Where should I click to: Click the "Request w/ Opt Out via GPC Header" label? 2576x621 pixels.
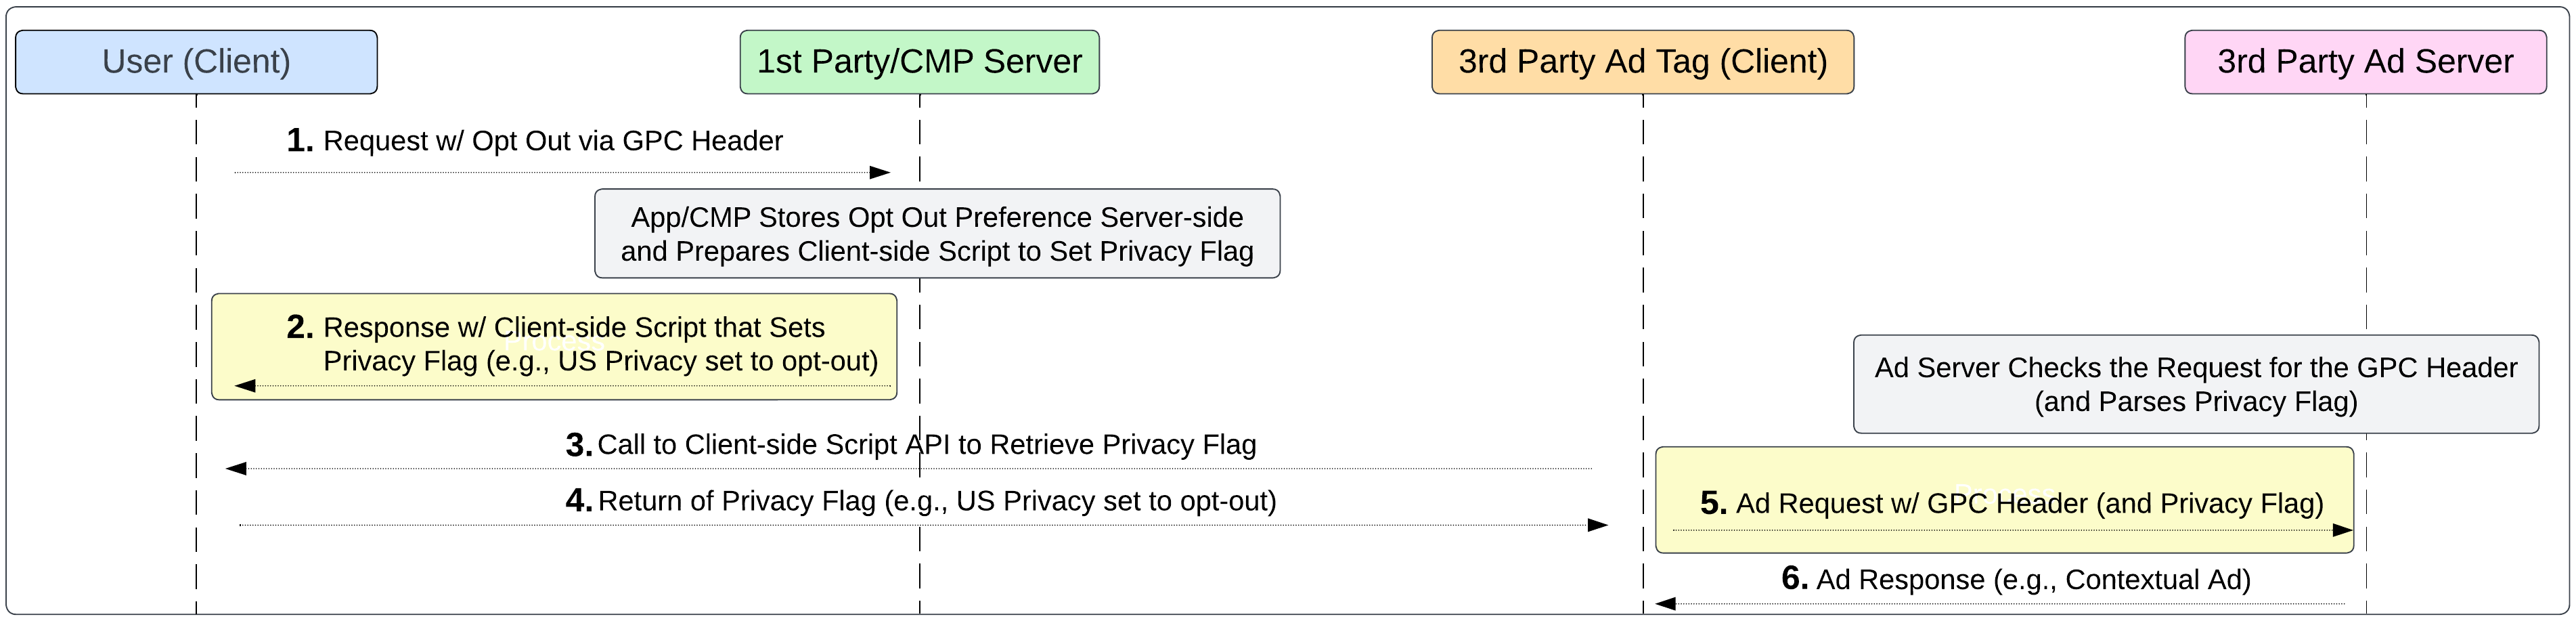(552, 141)
